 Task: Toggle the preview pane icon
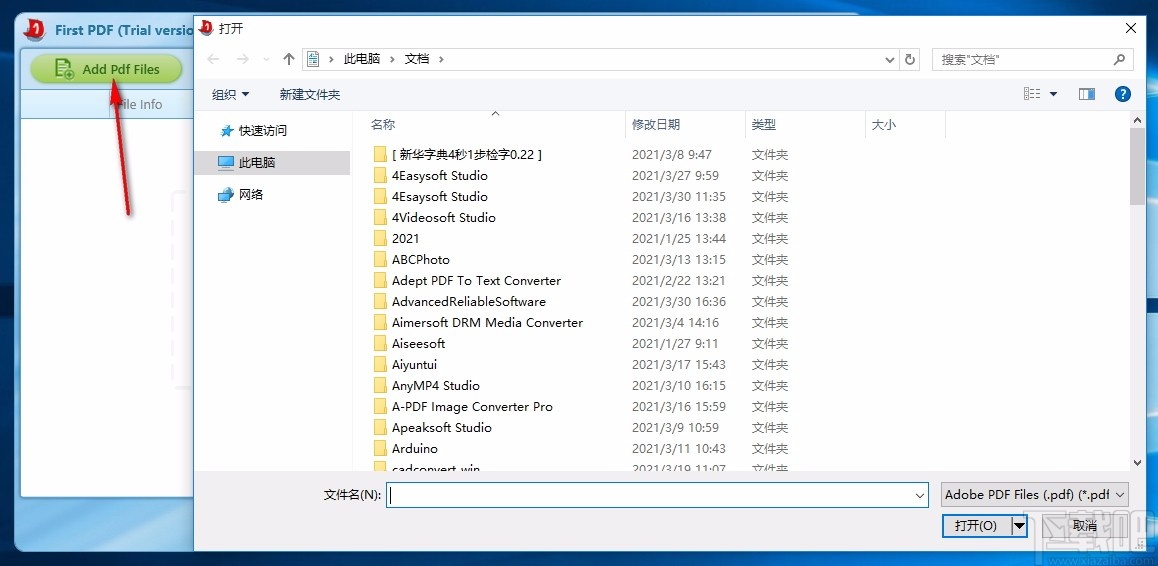[x=1086, y=94]
